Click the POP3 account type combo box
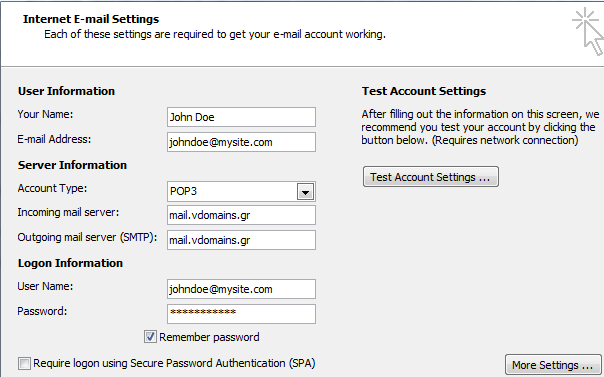This screenshot has width=604, height=377. (x=241, y=191)
